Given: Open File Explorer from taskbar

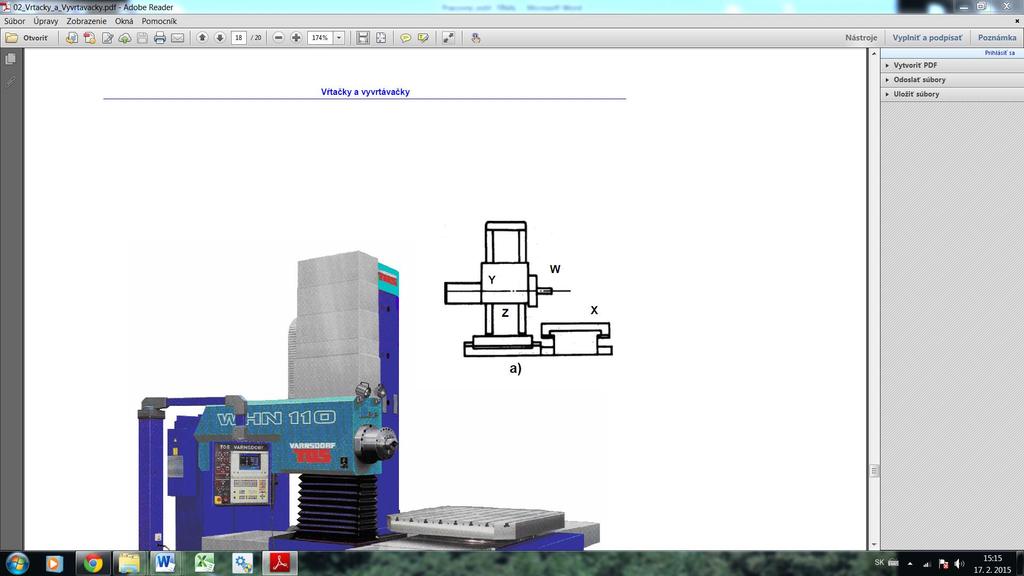Looking at the screenshot, I should click(129, 563).
